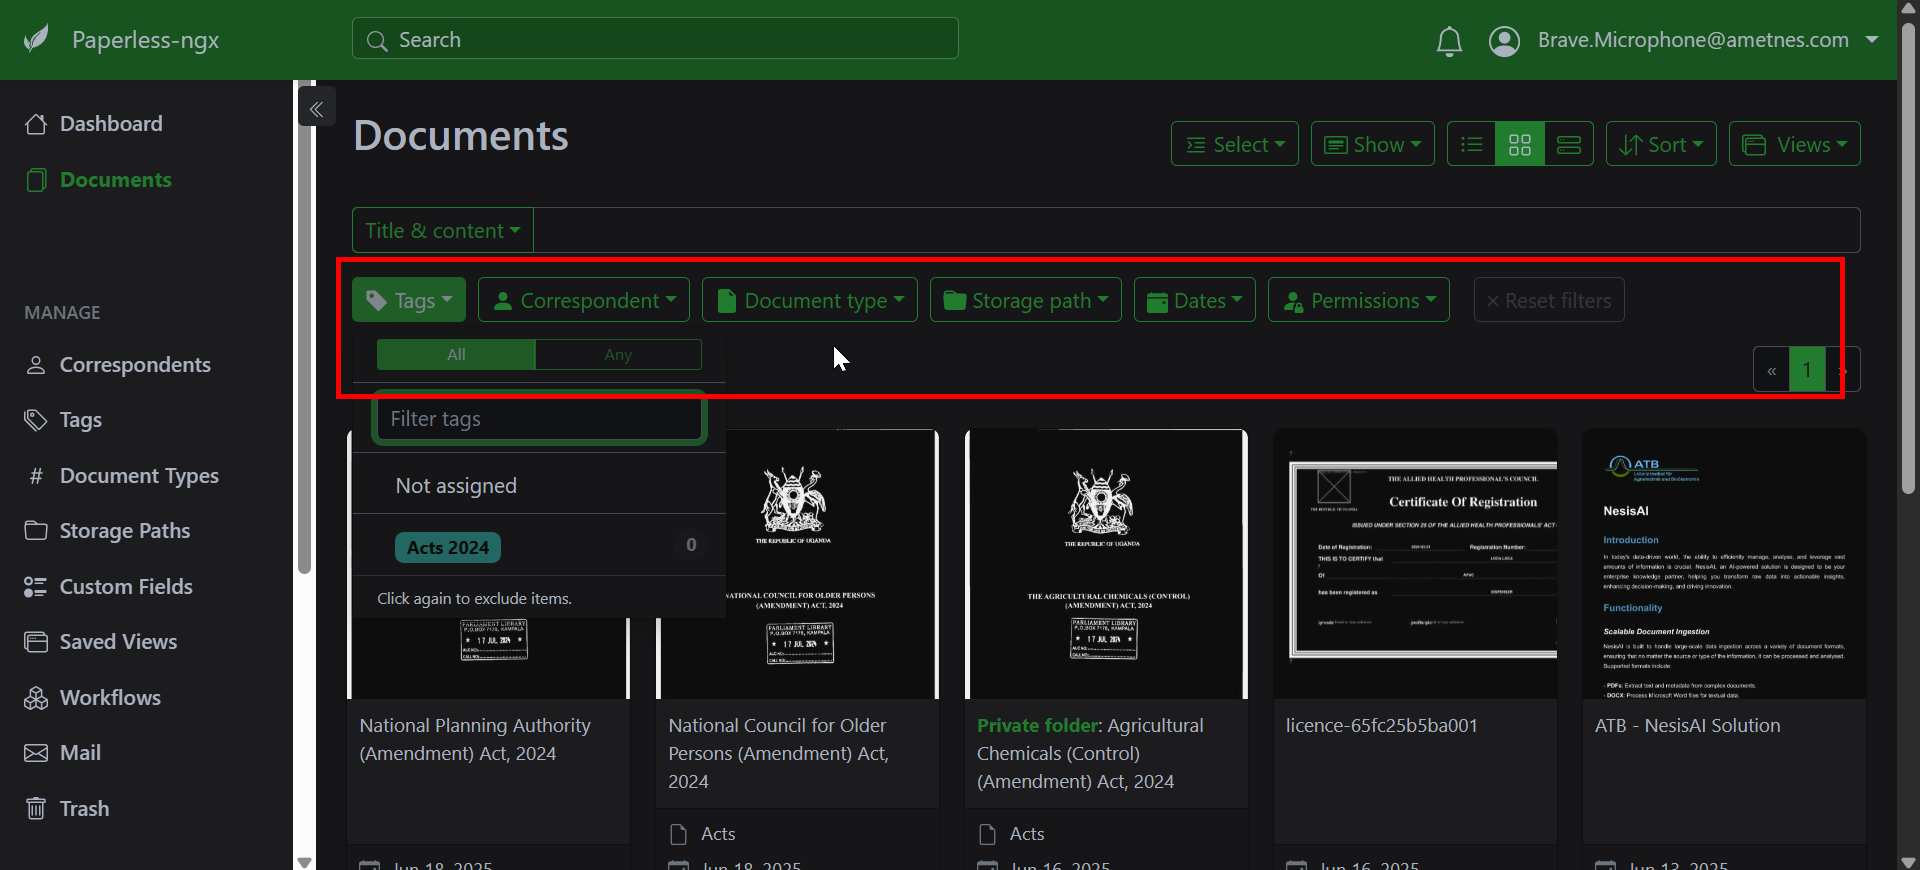Switch to large cards view icon
Image resolution: width=1920 pixels, height=870 pixels.
pos(1568,145)
